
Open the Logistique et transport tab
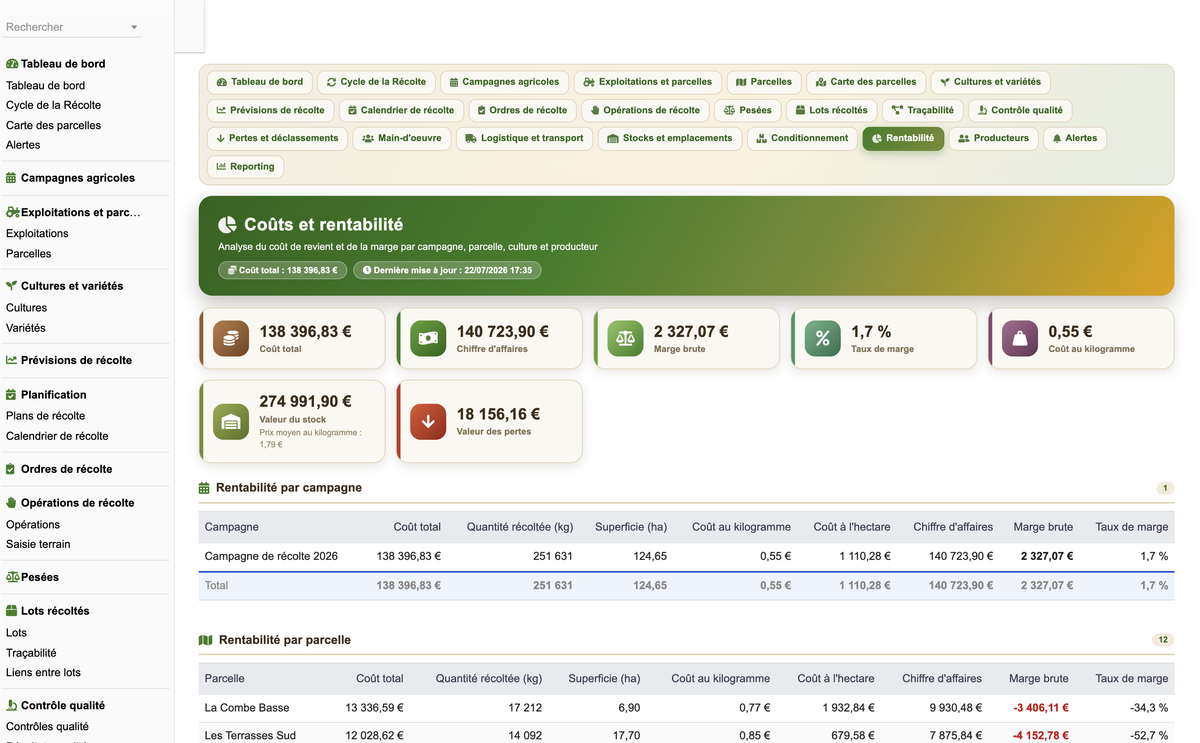point(525,138)
